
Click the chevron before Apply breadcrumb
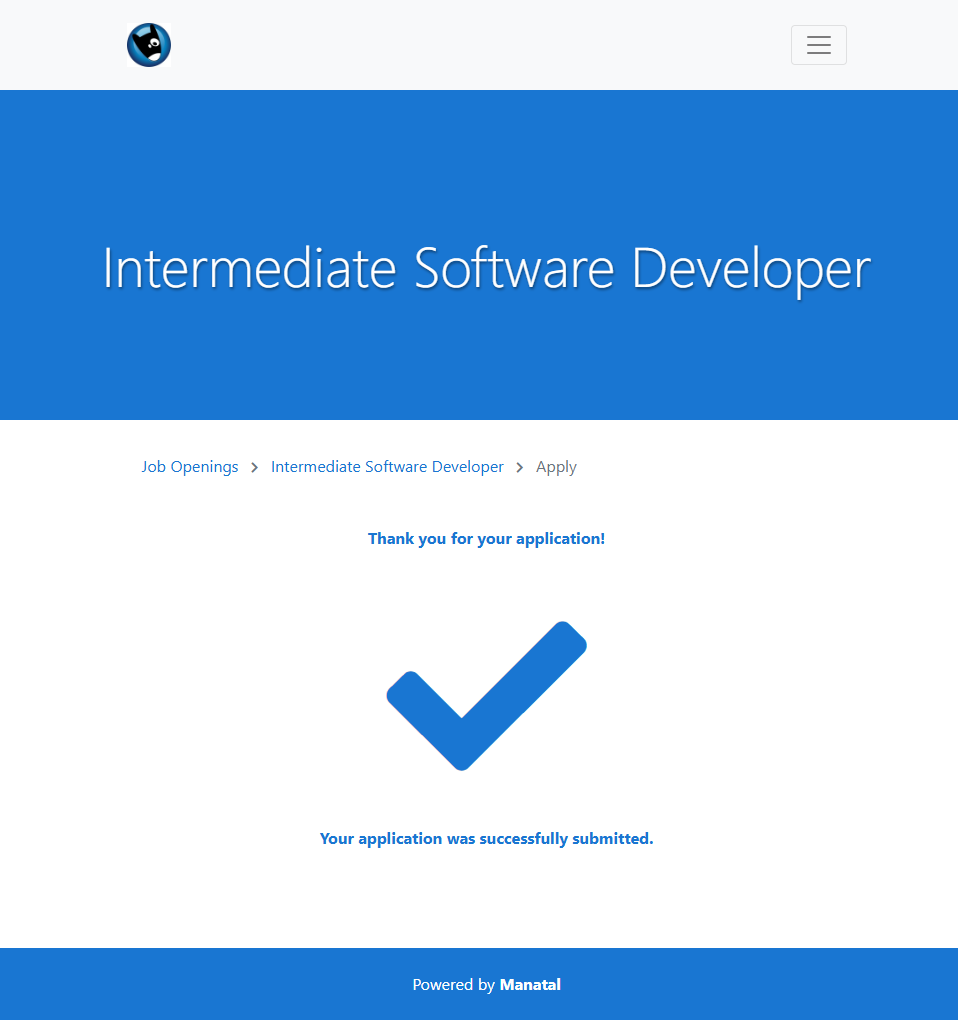pos(520,468)
